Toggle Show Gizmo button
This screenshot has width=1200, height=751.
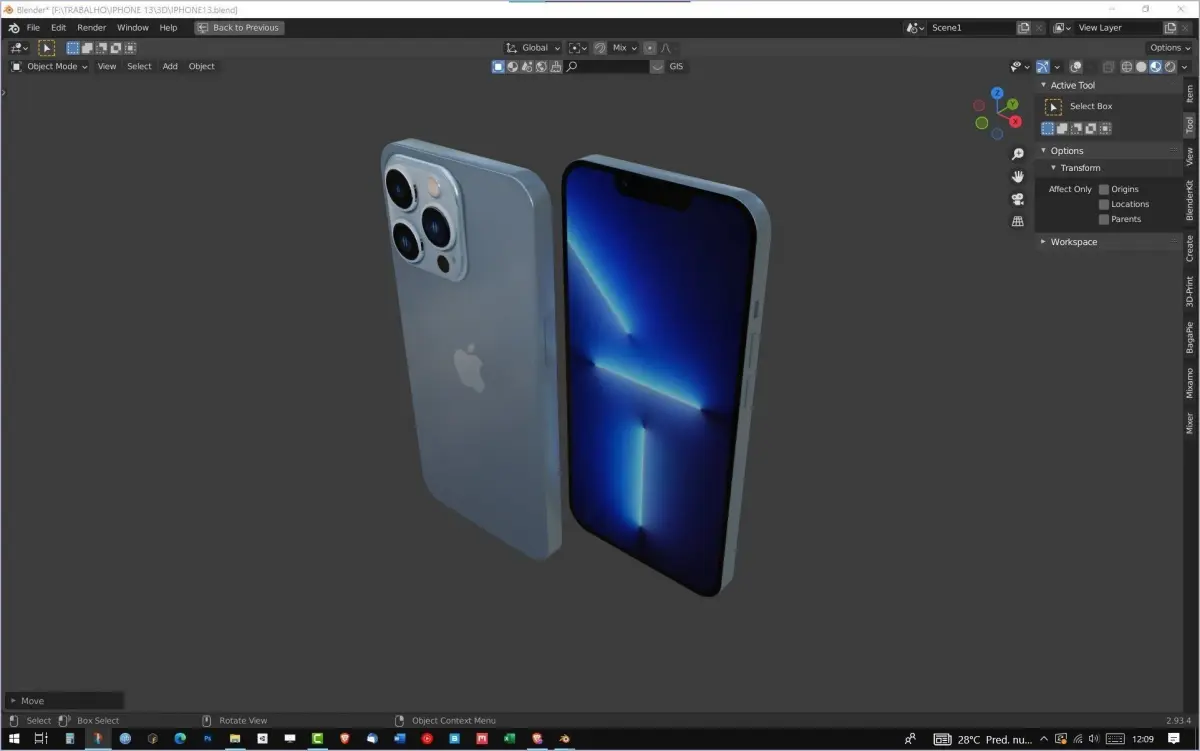click(1043, 67)
